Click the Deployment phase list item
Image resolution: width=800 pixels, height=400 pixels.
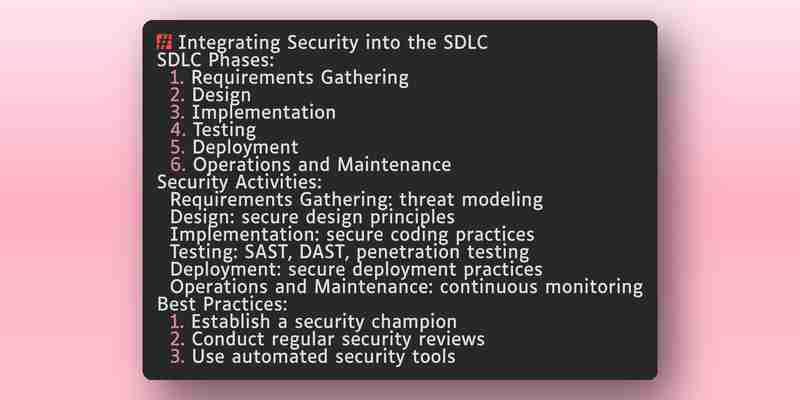click(x=234, y=147)
